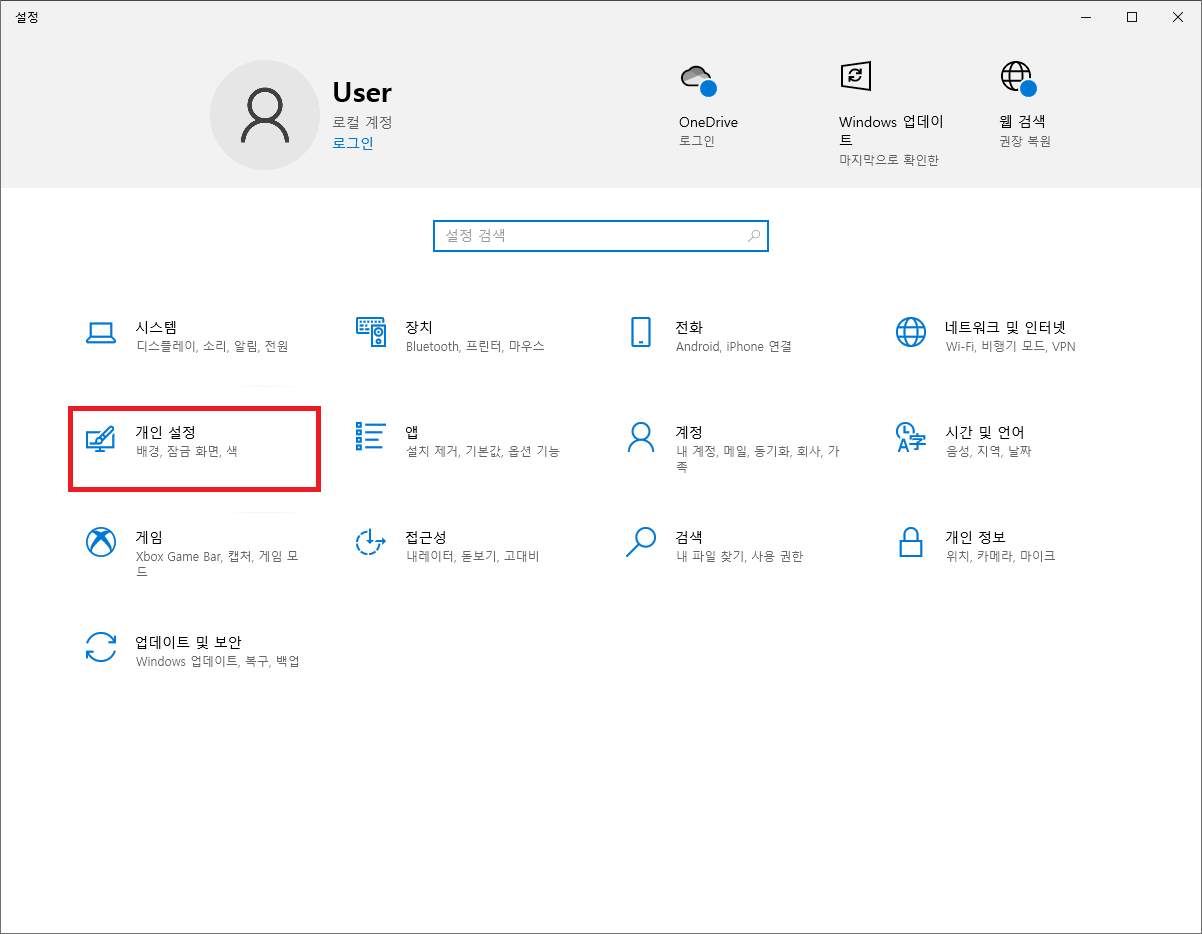Open the 시스템 laptop icon
Image resolution: width=1202 pixels, height=934 pixels.
pos(101,333)
